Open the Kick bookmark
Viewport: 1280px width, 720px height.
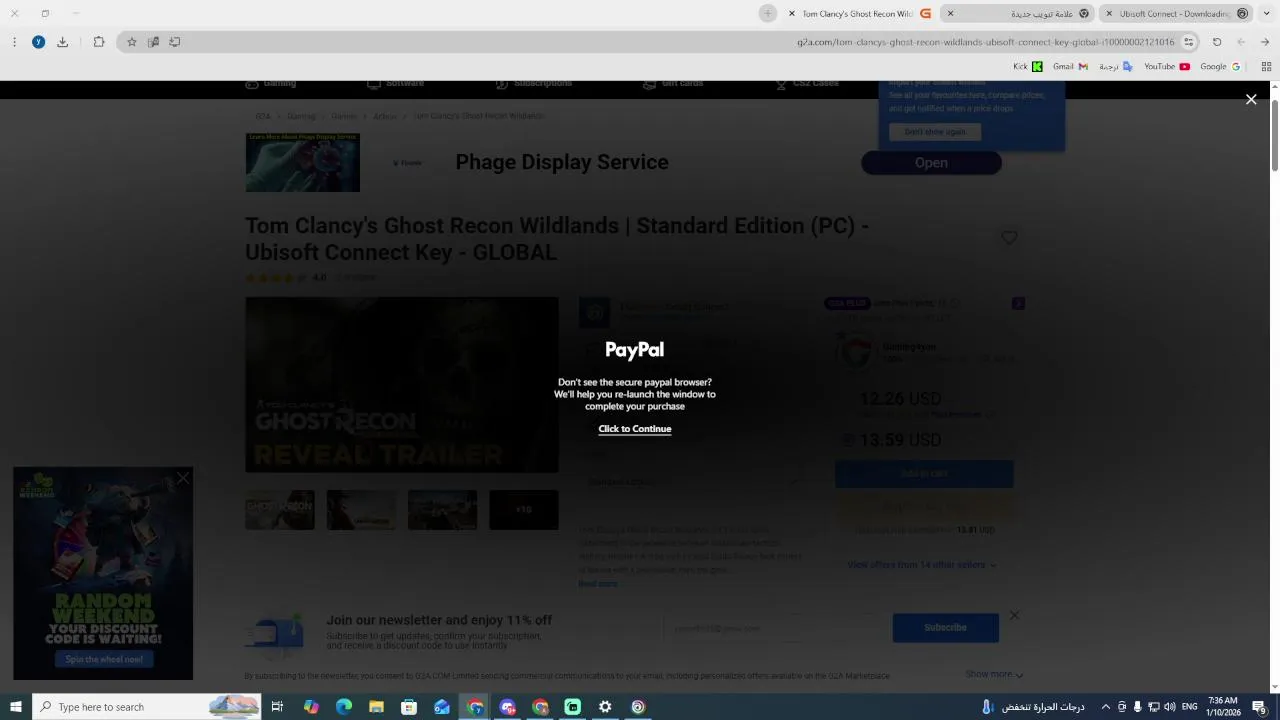pyautogui.click(x=1027, y=67)
